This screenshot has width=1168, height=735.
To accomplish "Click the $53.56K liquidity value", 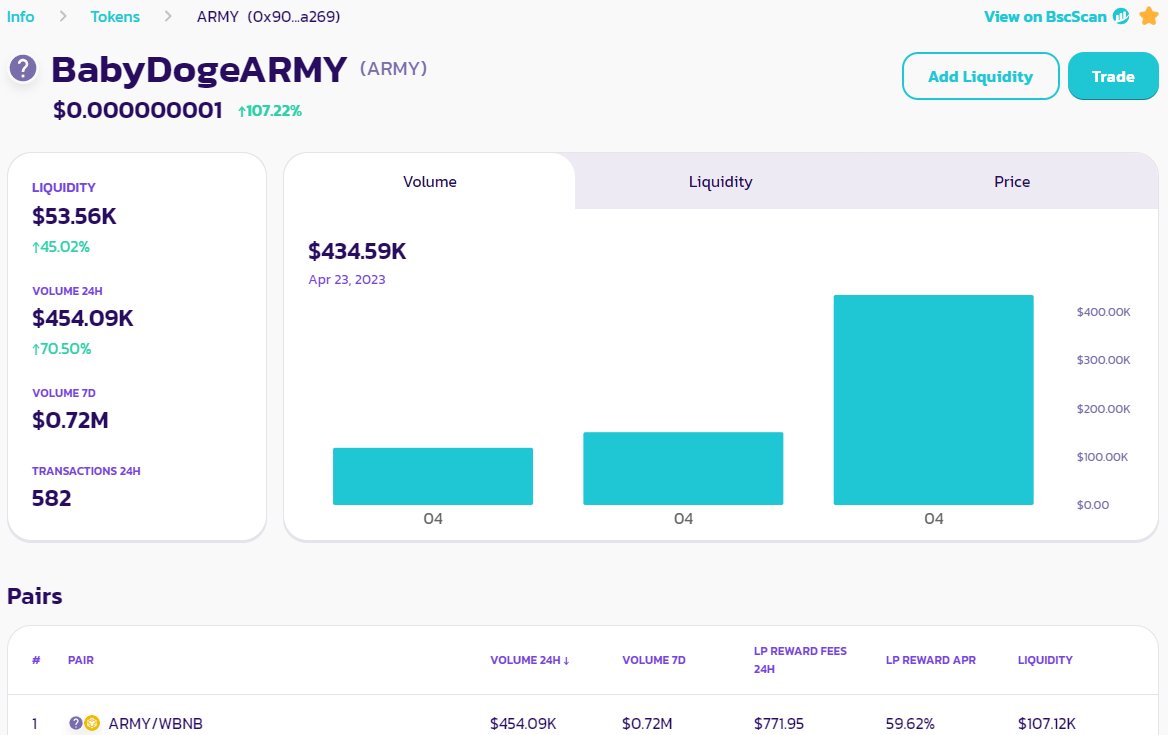I will click(74, 216).
